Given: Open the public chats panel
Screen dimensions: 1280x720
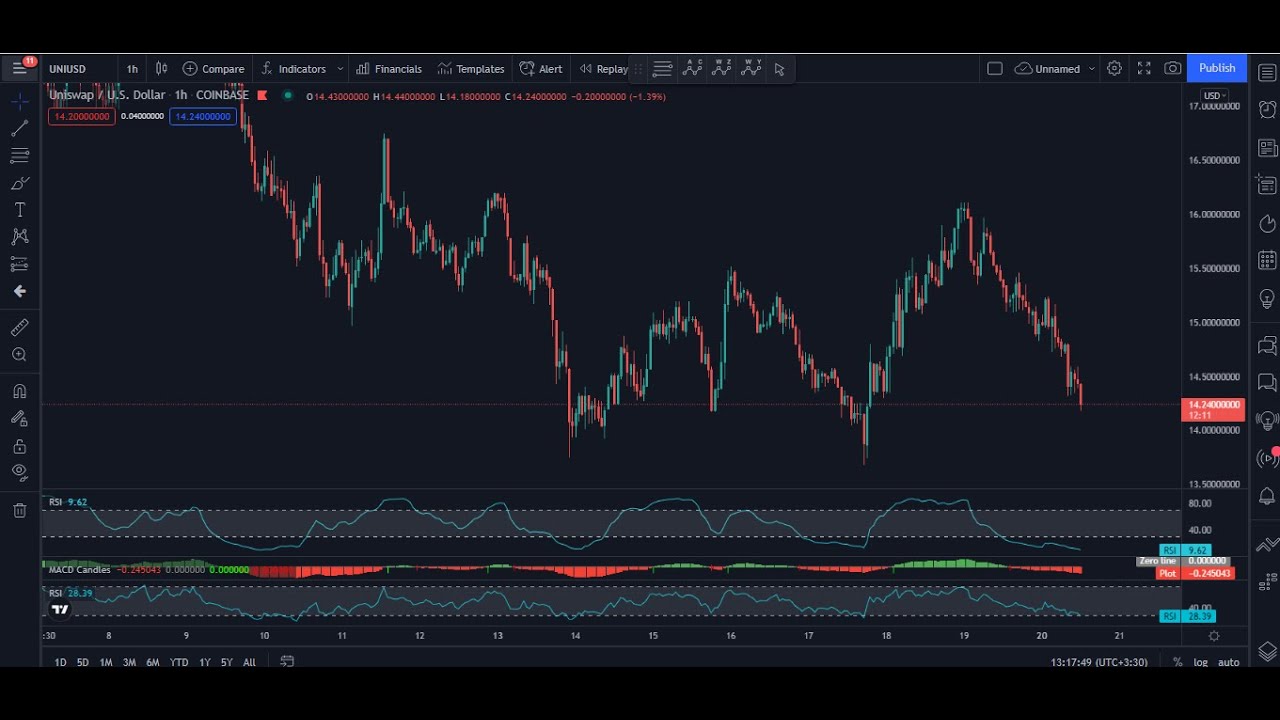Looking at the screenshot, I should coord(1267,345).
